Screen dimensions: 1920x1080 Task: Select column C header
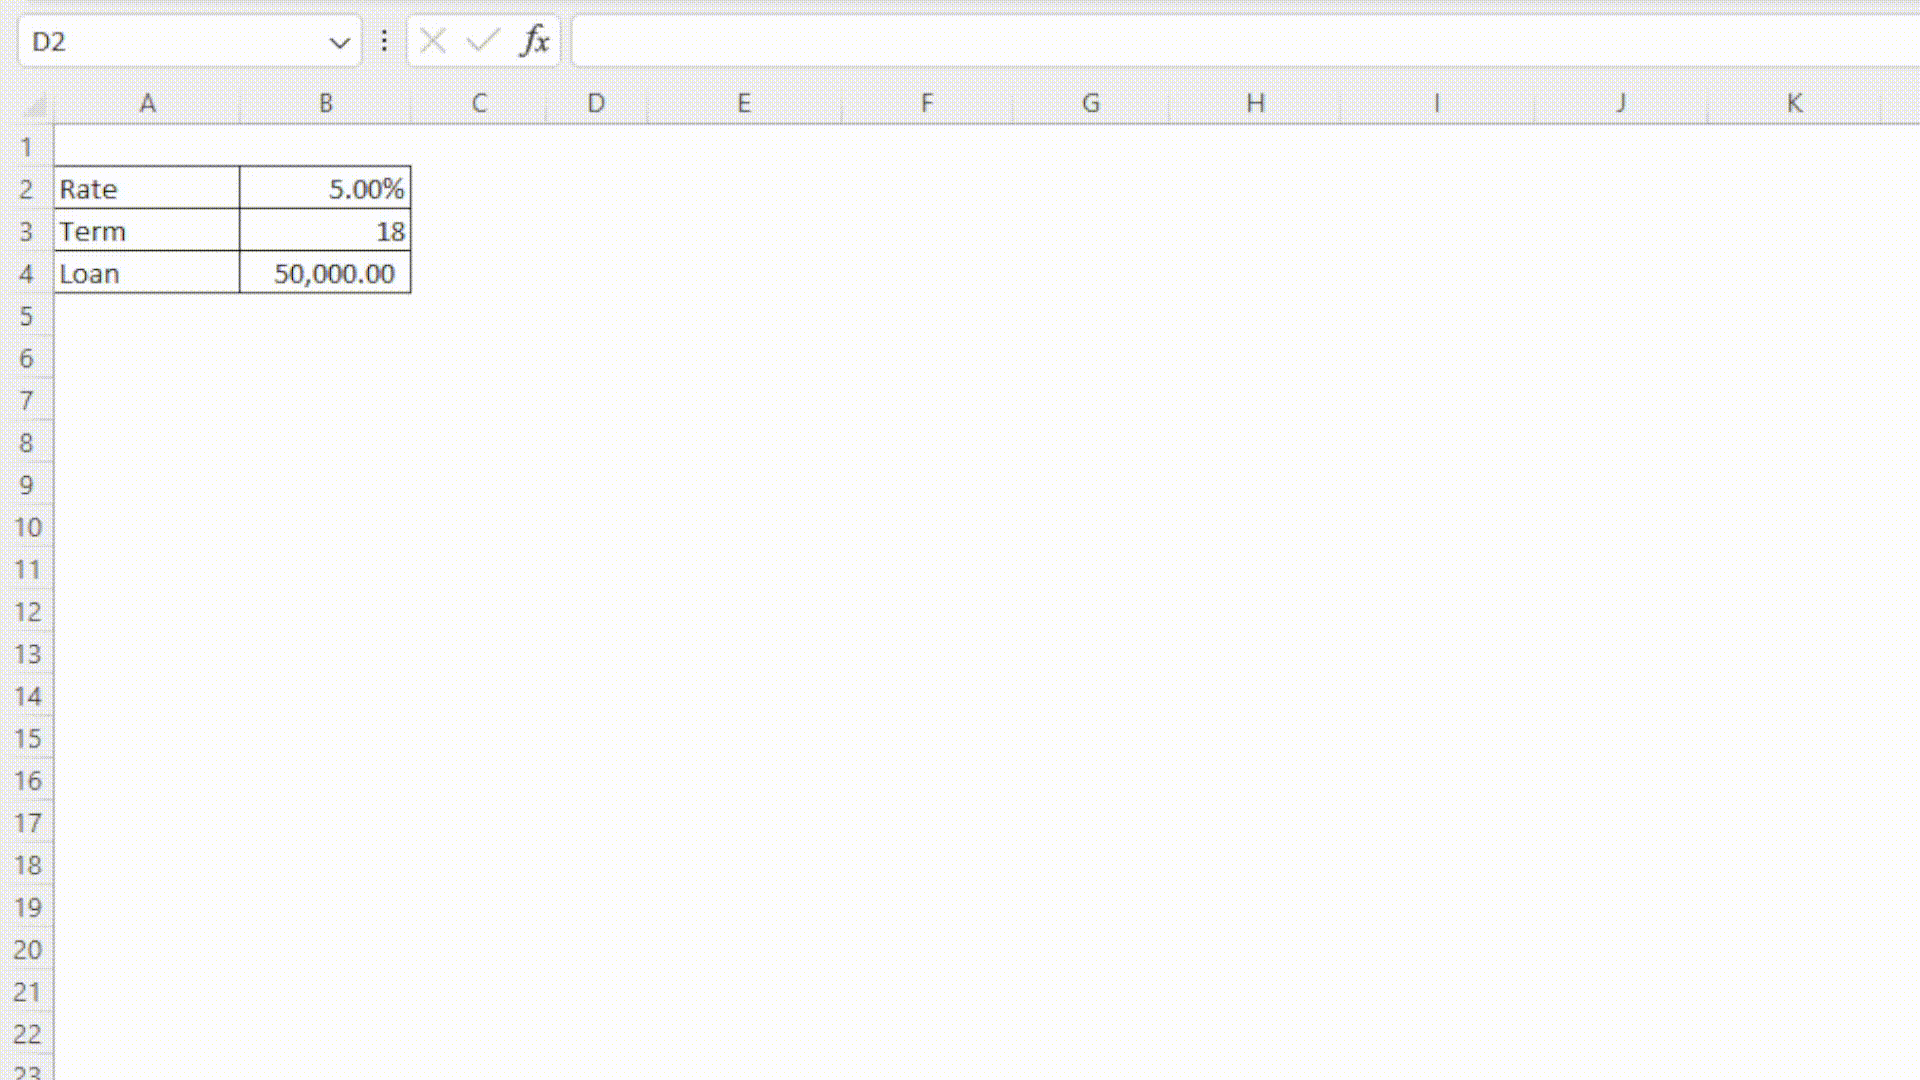(479, 103)
